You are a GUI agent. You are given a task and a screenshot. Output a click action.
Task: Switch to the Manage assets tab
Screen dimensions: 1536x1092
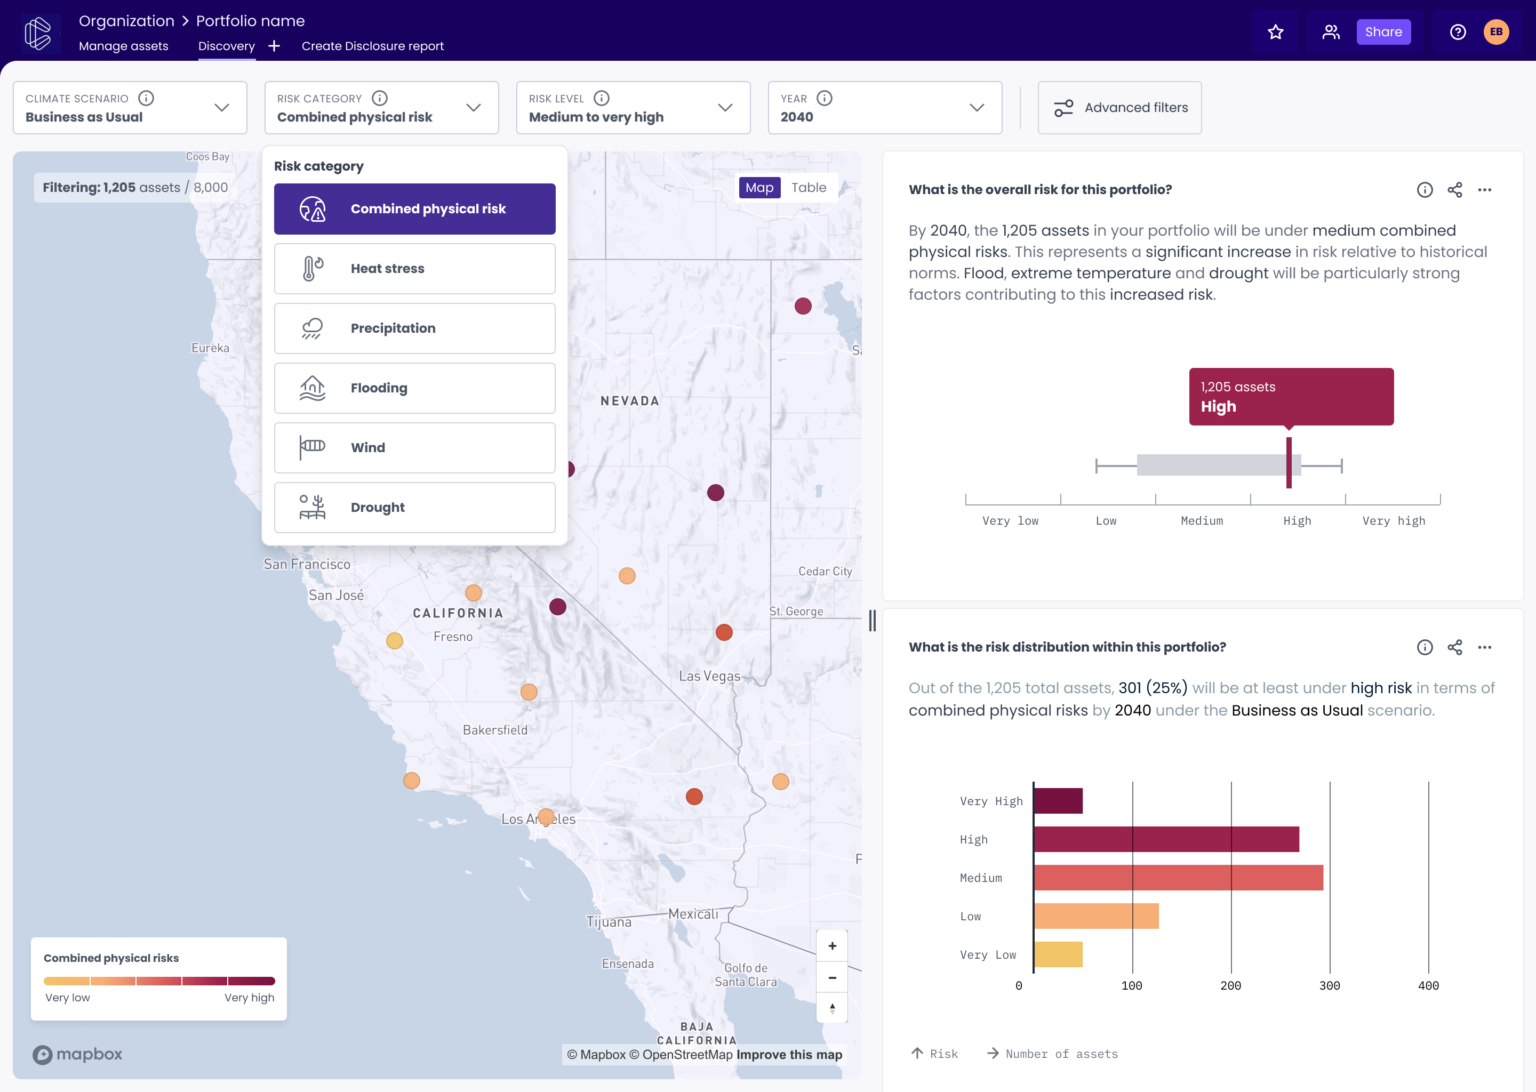click(x=123, y=45)
